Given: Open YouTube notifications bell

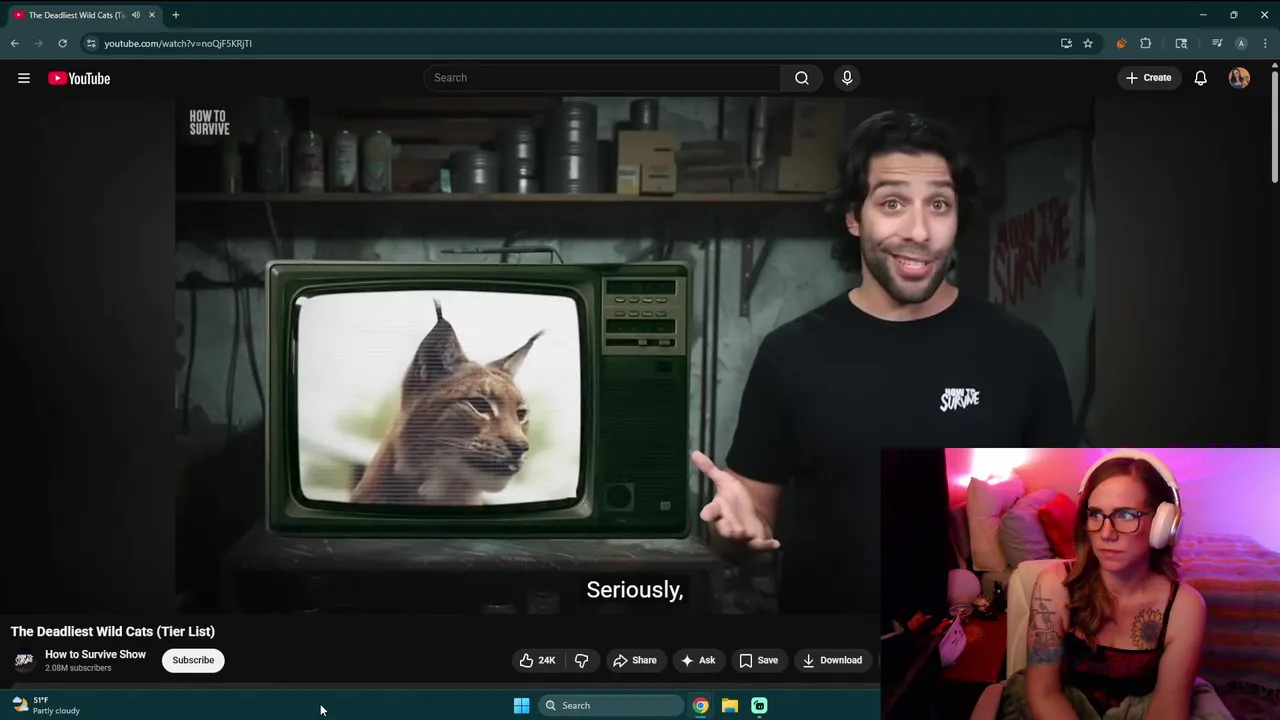Looking at the screenshot, I should tap(1201, 78).
